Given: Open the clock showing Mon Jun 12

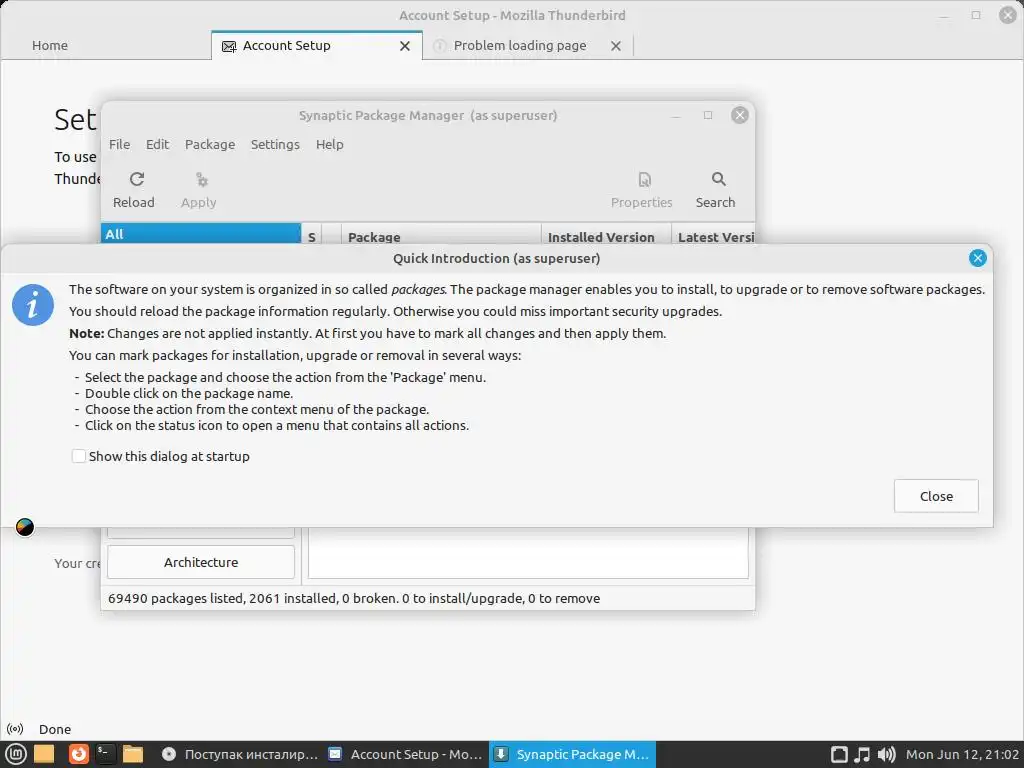Looking at the screenshot, I should (x=962, y=754).
